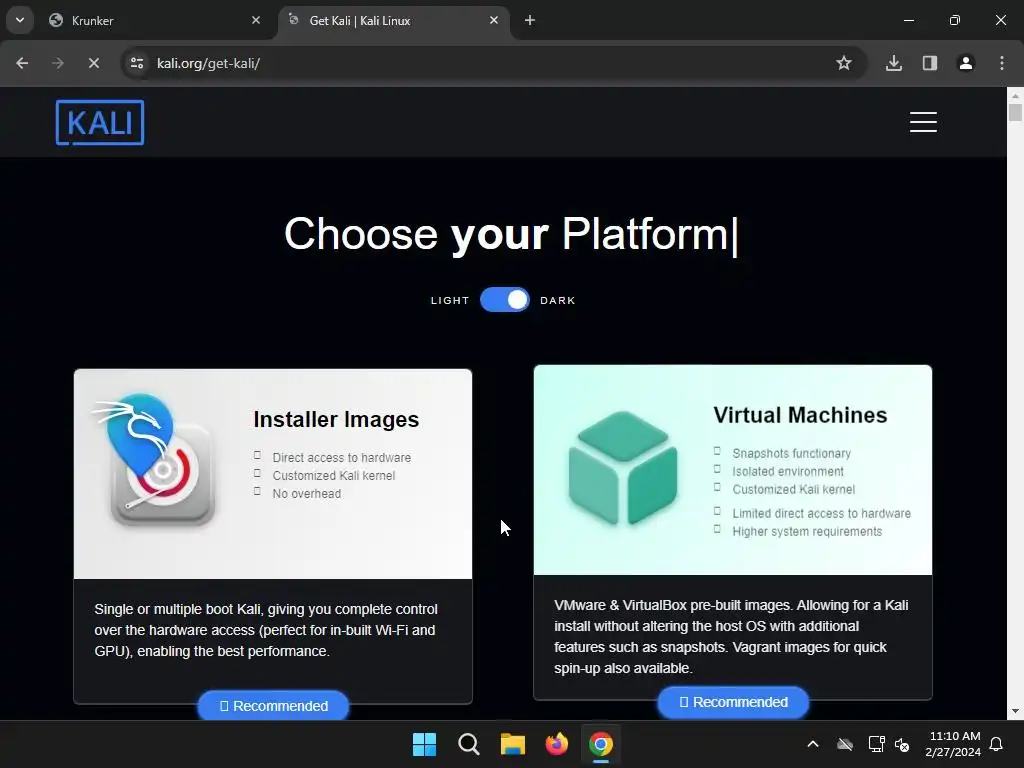Click the 'No overhead' text

[307, 494]
